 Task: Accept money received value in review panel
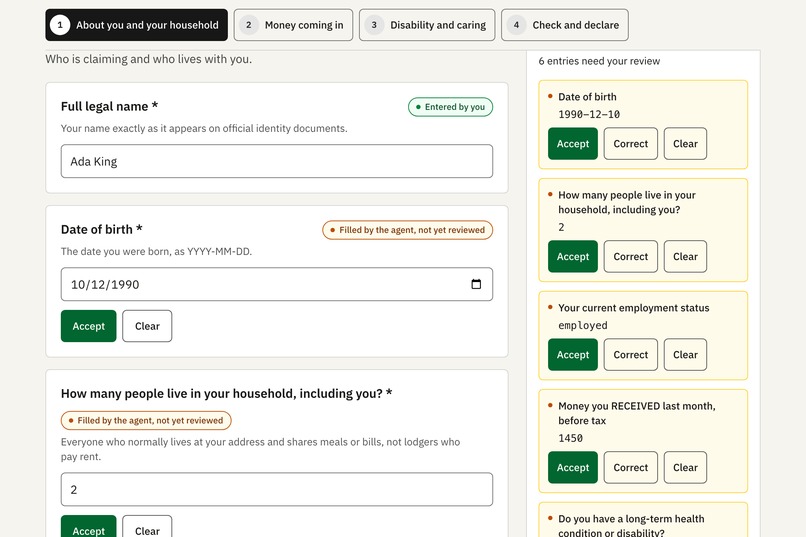[573, 468]
